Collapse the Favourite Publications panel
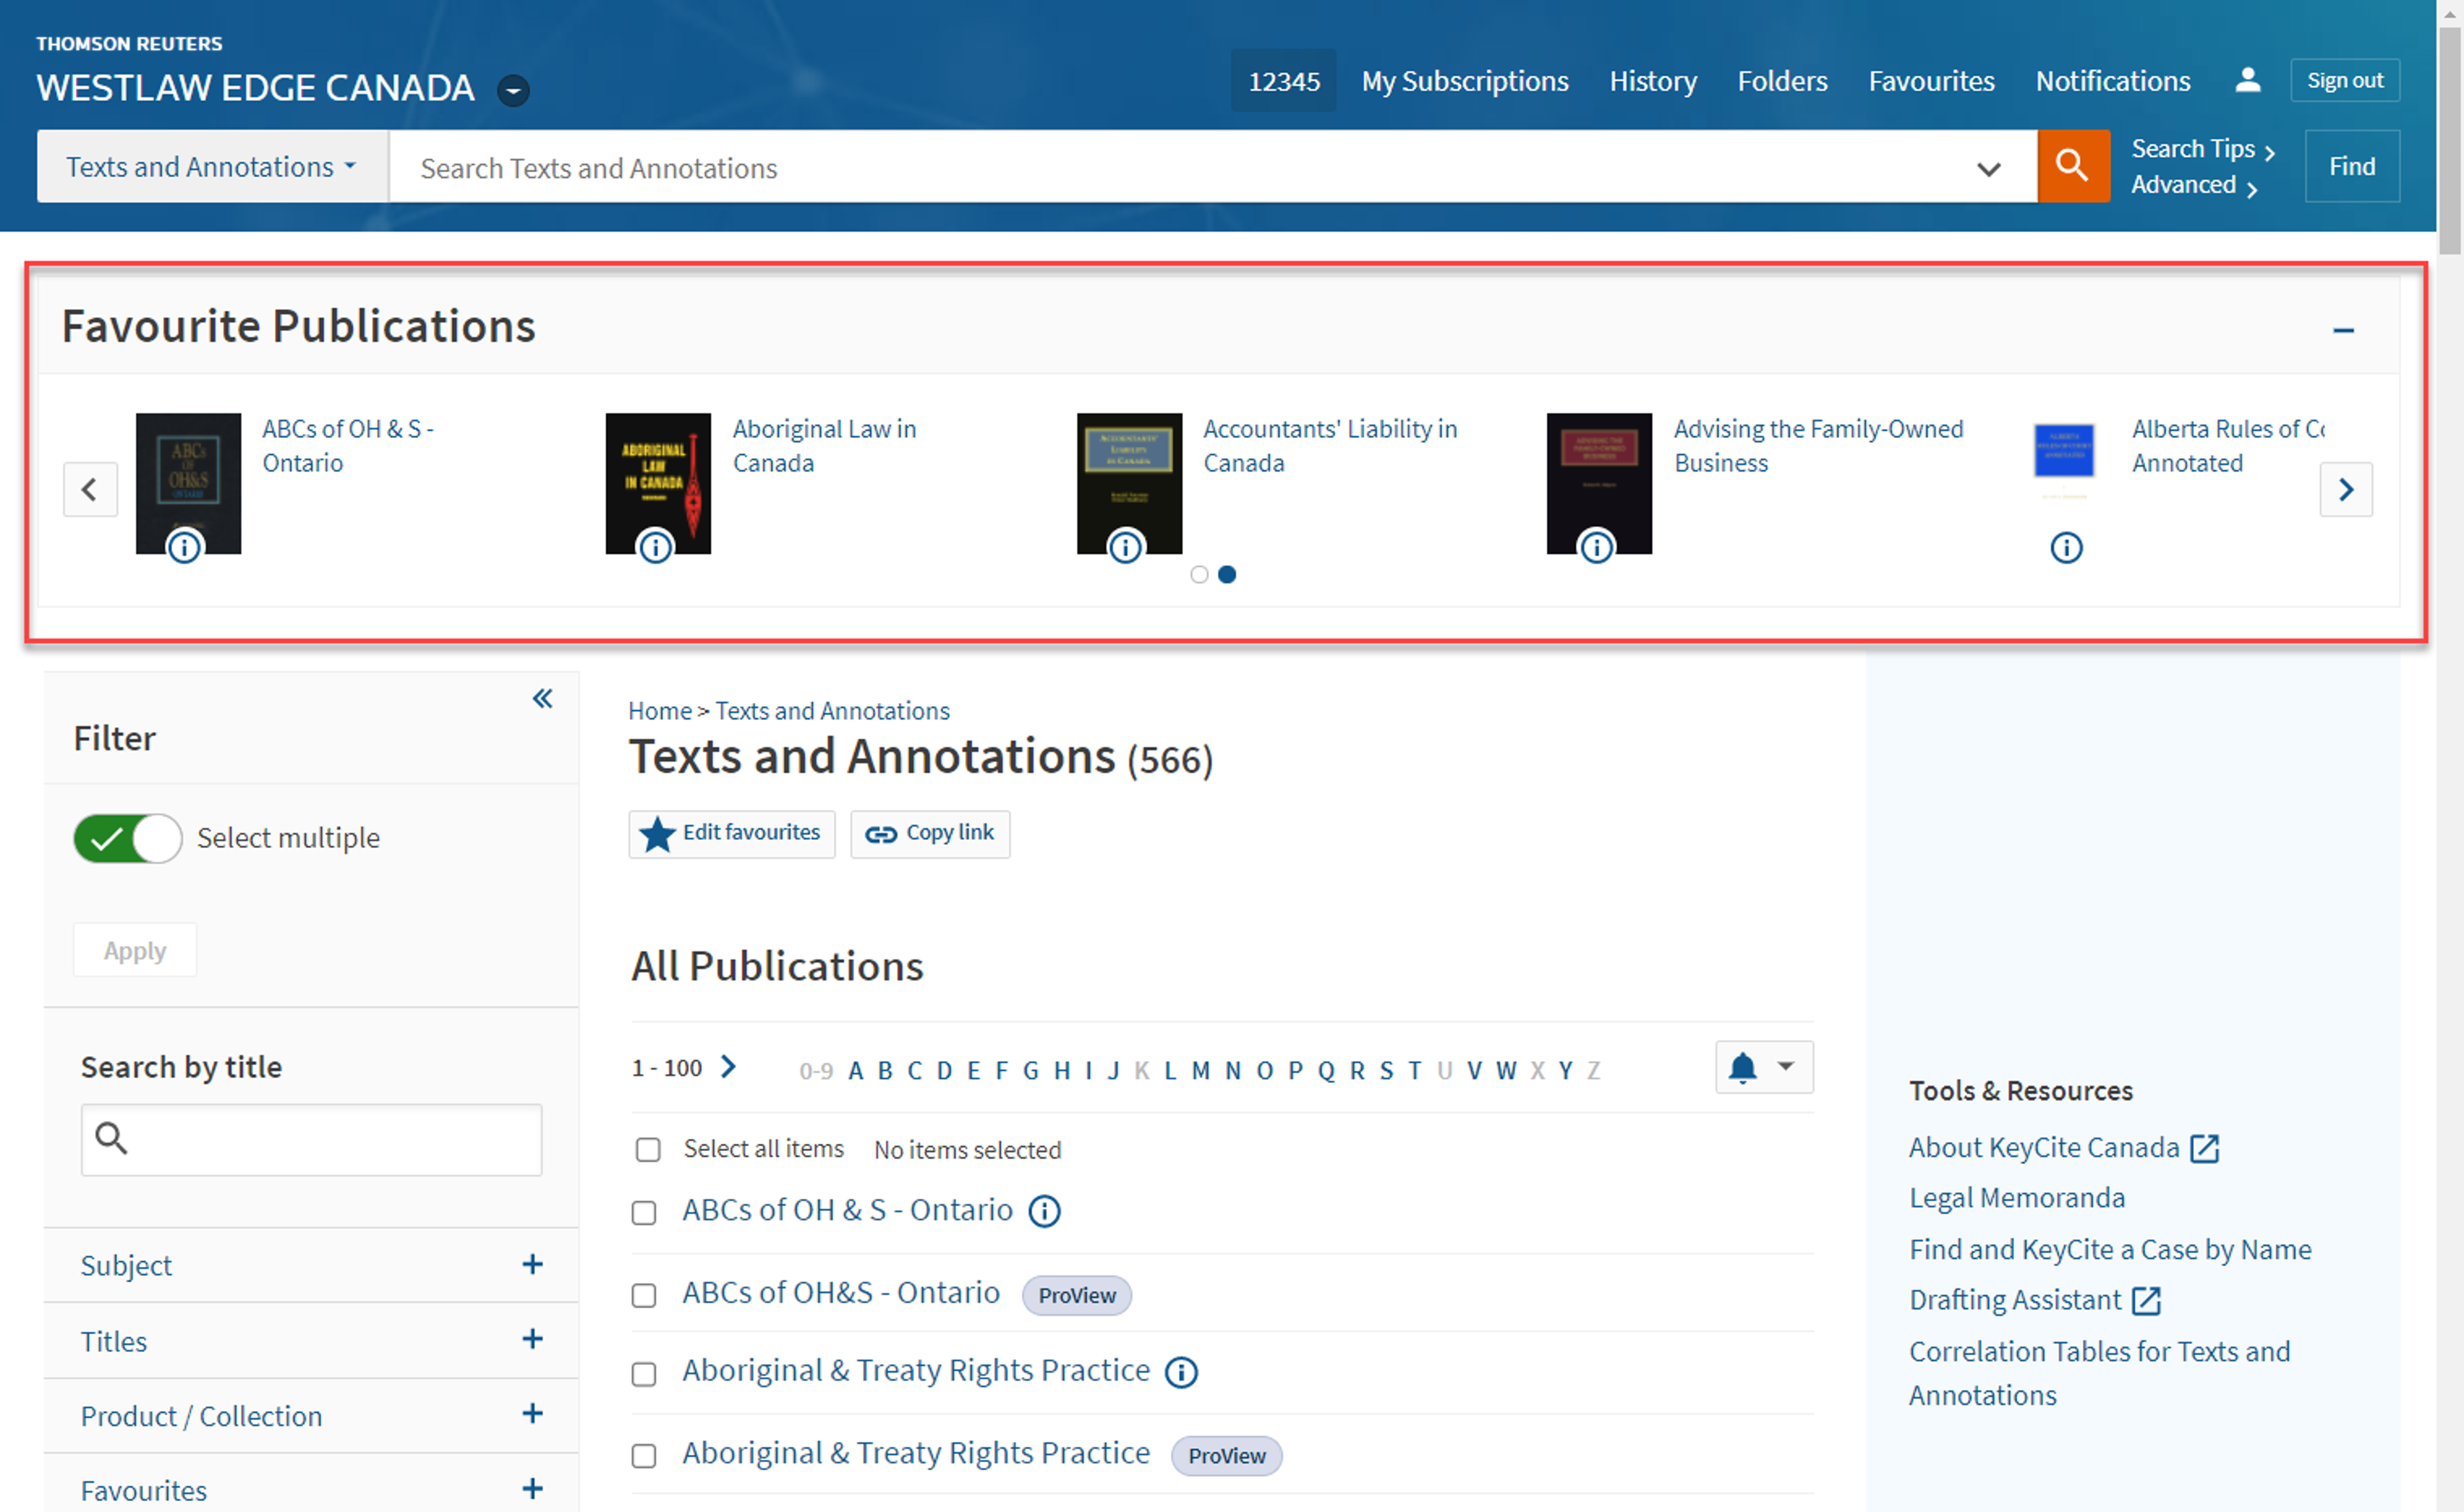 (2343, 330)
